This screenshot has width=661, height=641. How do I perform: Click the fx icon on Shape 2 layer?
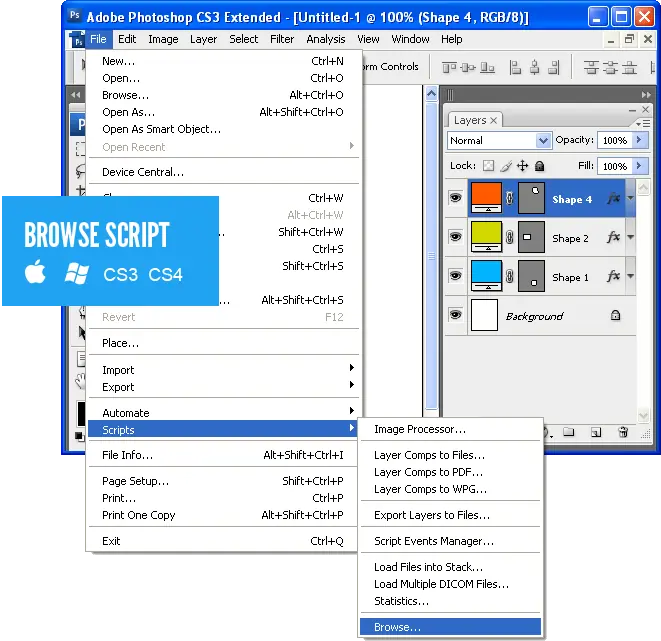coord(614,237)
